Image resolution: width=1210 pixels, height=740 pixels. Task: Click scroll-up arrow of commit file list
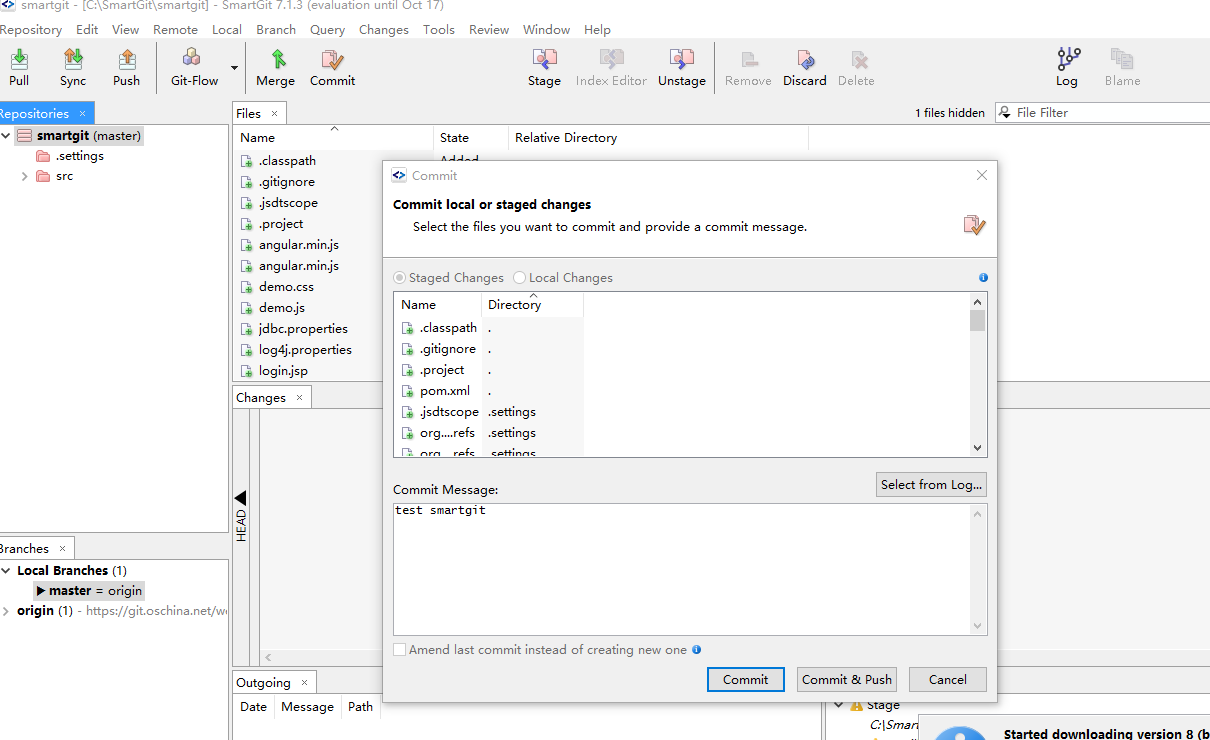pos(978,301)
